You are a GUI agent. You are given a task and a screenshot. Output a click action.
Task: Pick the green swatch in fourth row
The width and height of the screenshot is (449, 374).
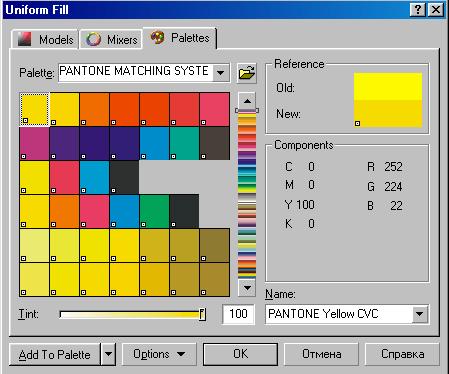[x=154, y=211]
